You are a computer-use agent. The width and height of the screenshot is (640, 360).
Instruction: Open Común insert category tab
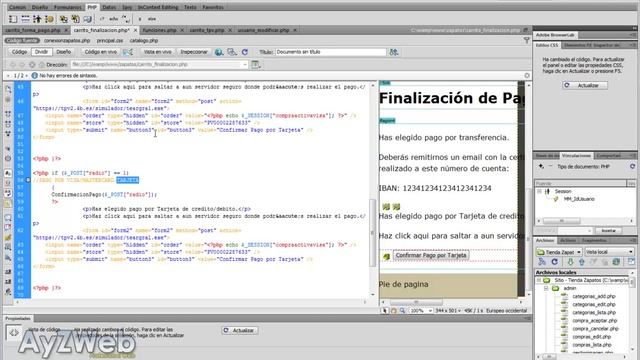17,7
